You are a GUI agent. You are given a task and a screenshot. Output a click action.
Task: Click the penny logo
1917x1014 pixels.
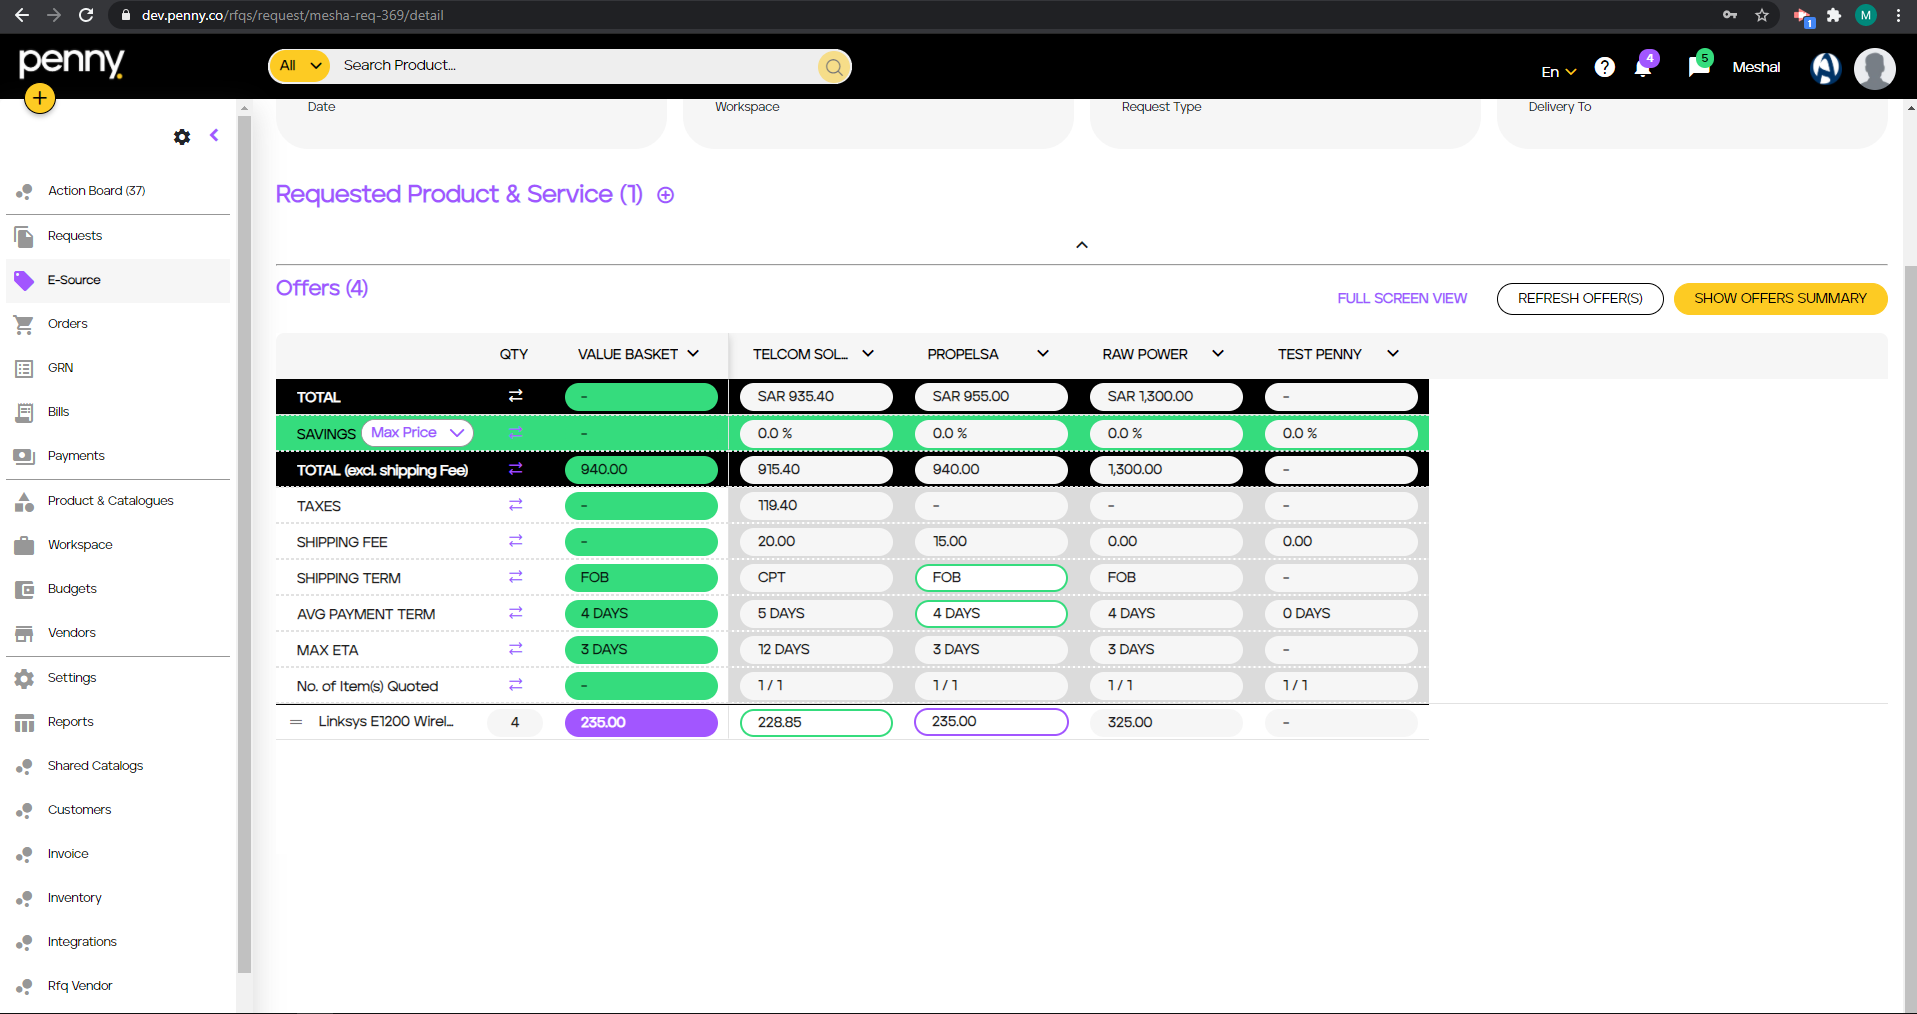point(71,62)
